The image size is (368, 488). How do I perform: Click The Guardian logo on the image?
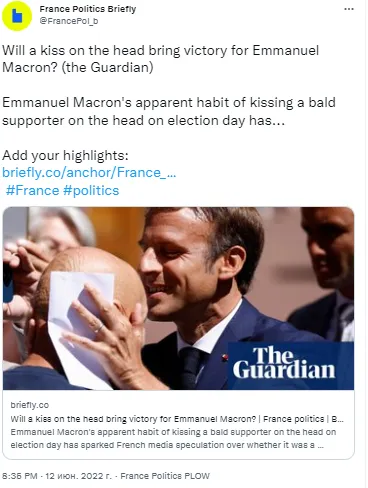coord(284,362)
